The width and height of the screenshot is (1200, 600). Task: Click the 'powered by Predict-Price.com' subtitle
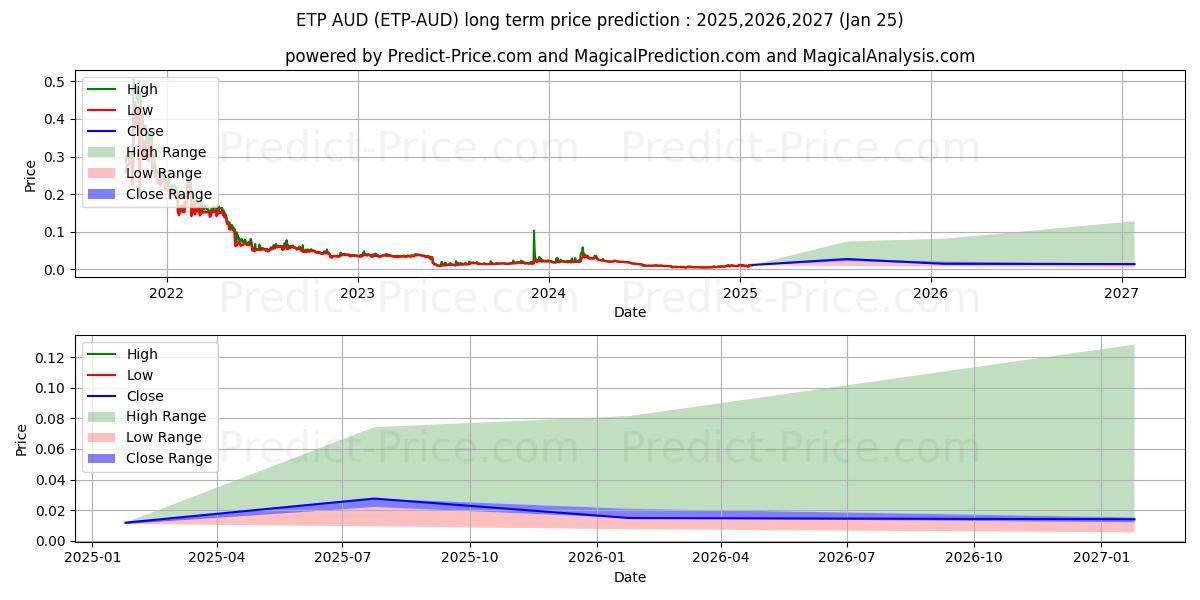(x=630, y=56)
